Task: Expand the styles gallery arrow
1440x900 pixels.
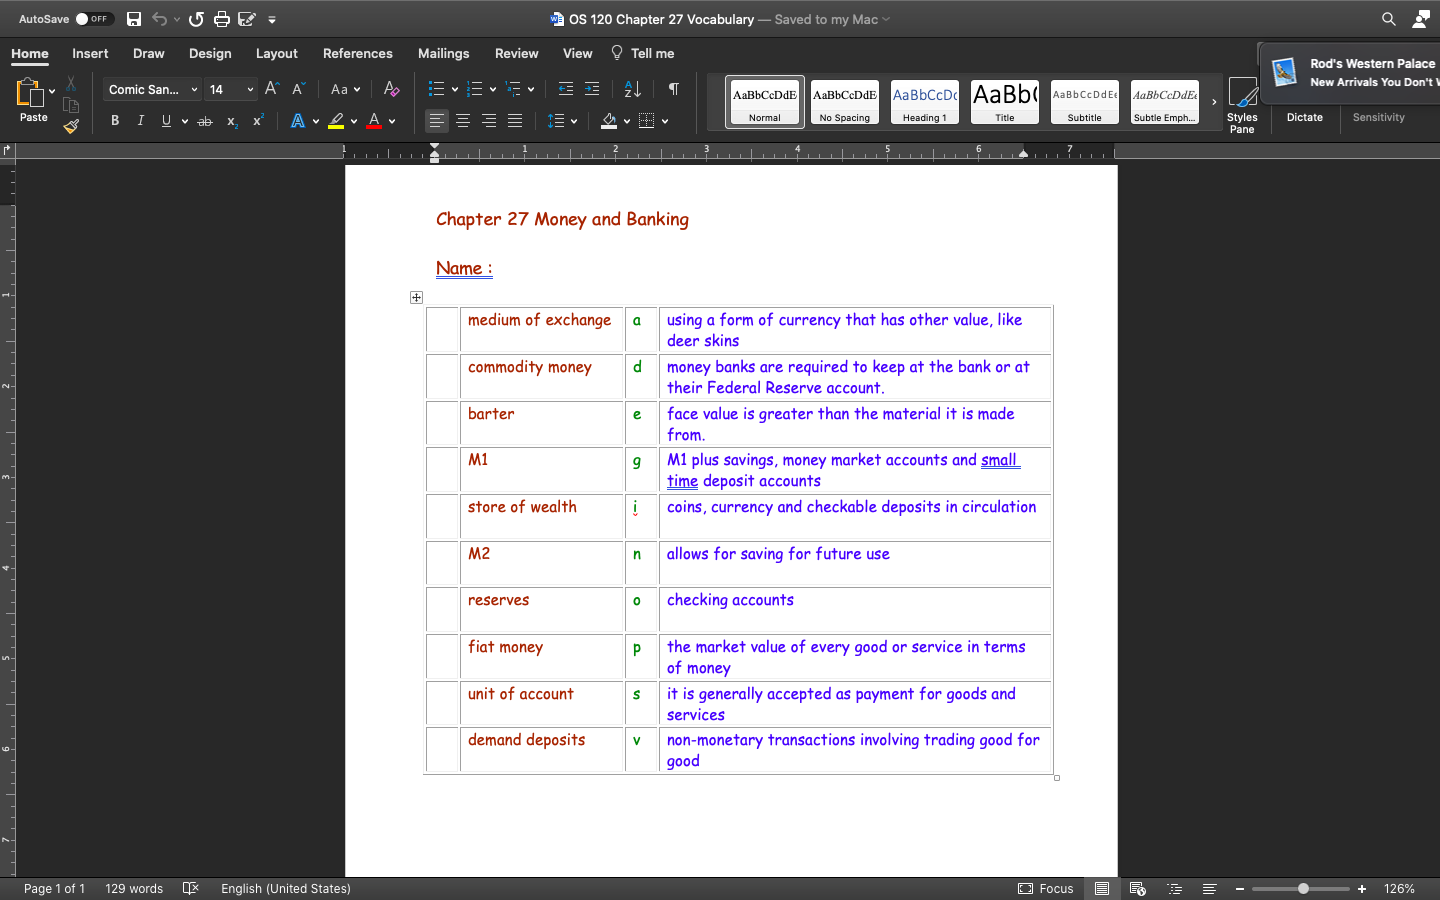Action: 1214,102
